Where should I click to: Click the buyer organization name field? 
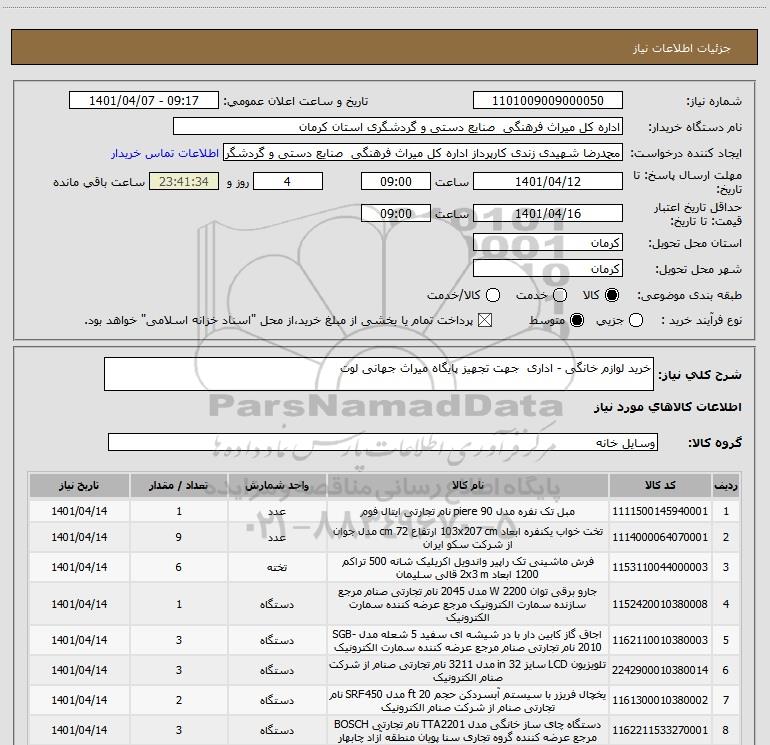pyautogui.click(x=398, y=127)
